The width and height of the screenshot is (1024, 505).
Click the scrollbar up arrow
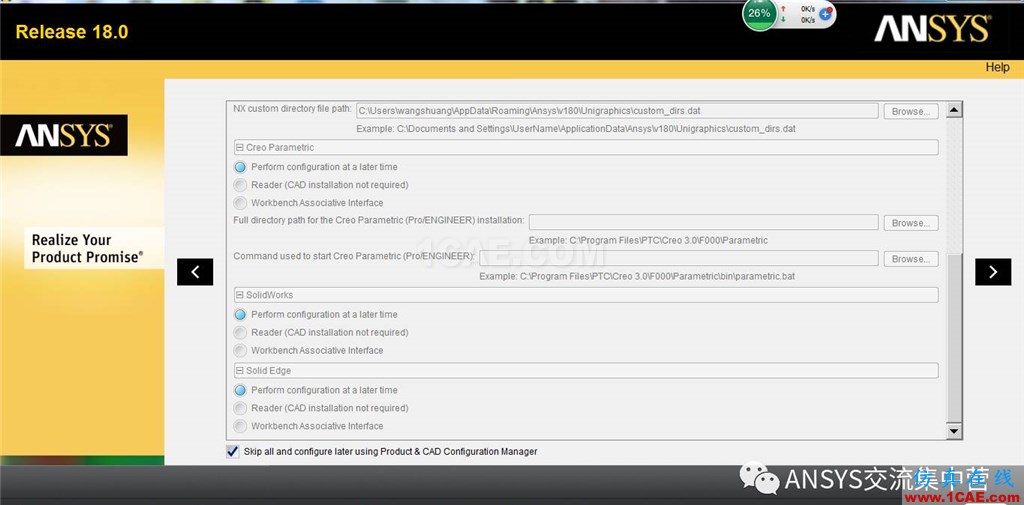click(x=954, y=110)
